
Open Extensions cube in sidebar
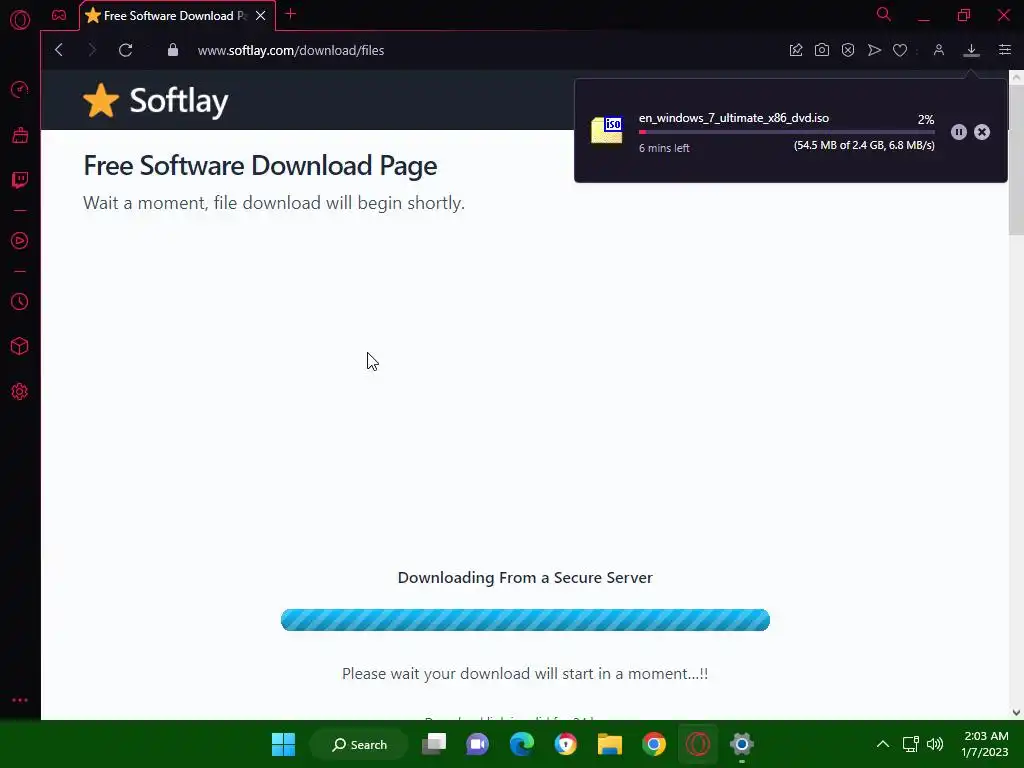click(20, 346)
